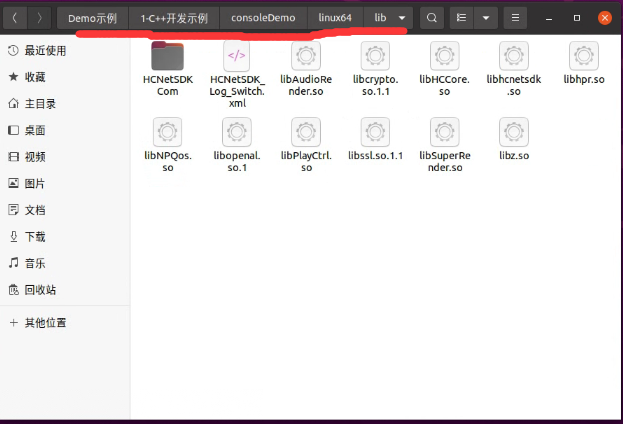This screenshot has width=623, height=424.
Task: Navigate to 1-C++开发示例 path segment
Action: [x=174, y=18]
